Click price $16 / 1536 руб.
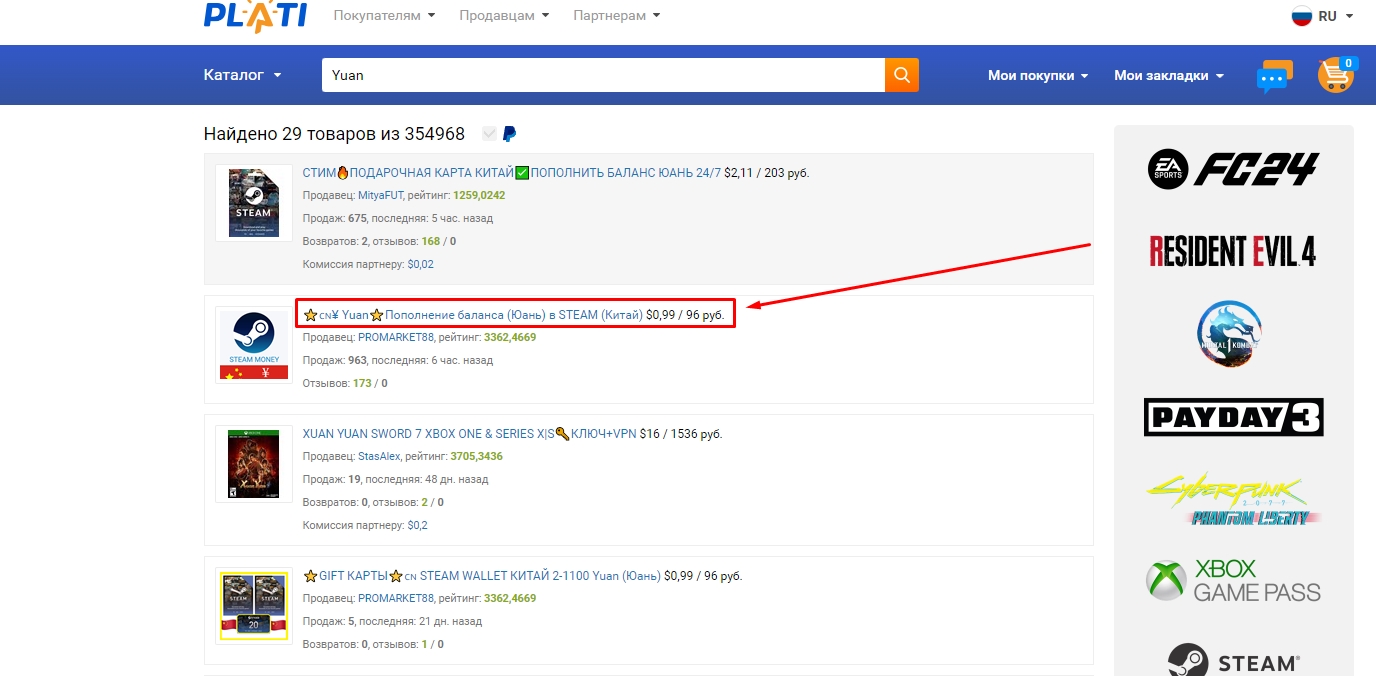The image size is (1376, 676). (681, 434)
